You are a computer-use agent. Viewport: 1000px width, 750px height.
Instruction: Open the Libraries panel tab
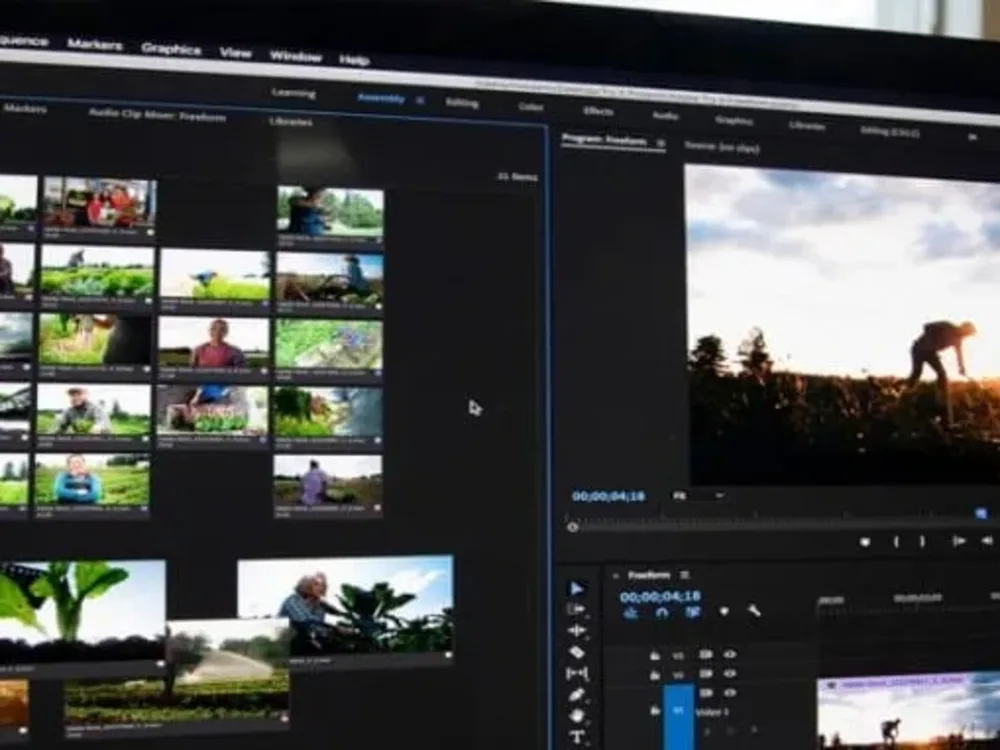pyautogui.click(x=290, y=121)
